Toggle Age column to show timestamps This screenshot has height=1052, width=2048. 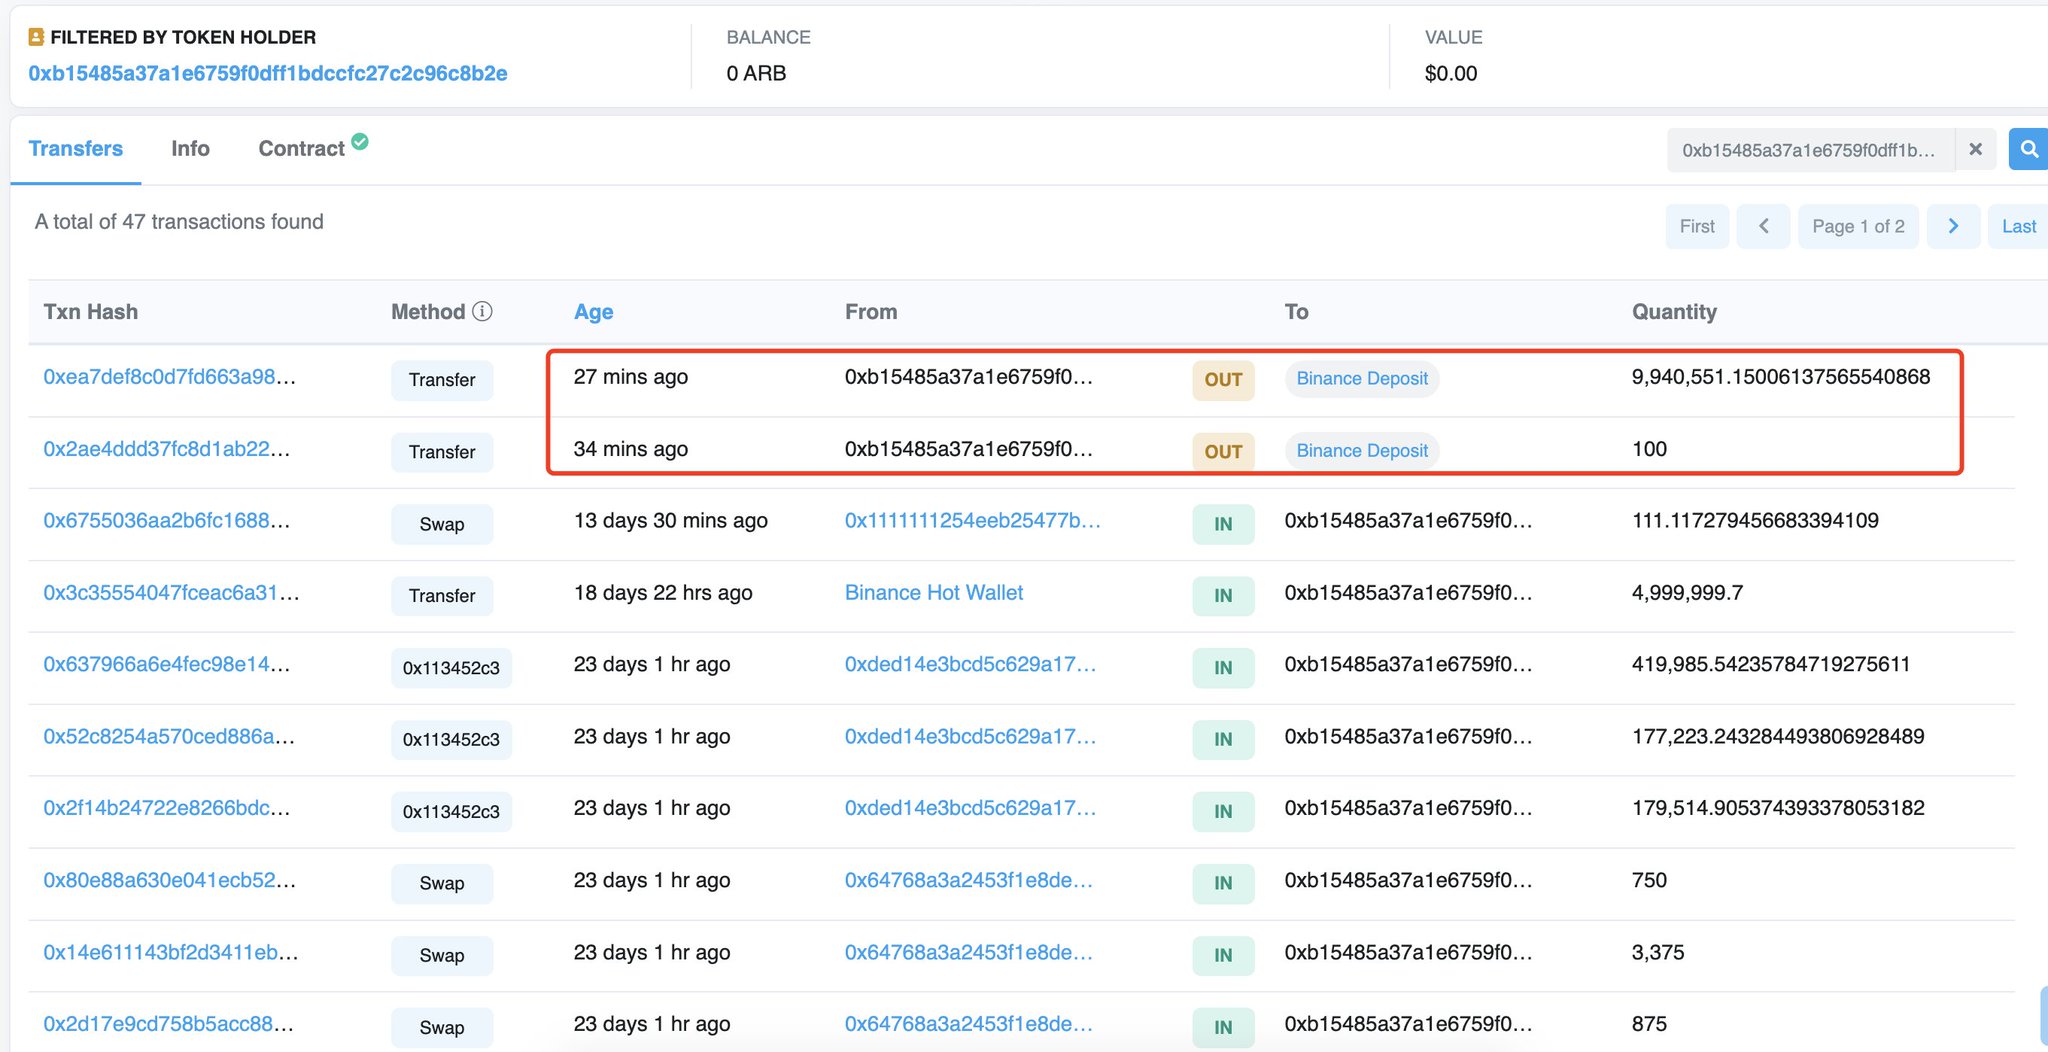pos(593,311)
